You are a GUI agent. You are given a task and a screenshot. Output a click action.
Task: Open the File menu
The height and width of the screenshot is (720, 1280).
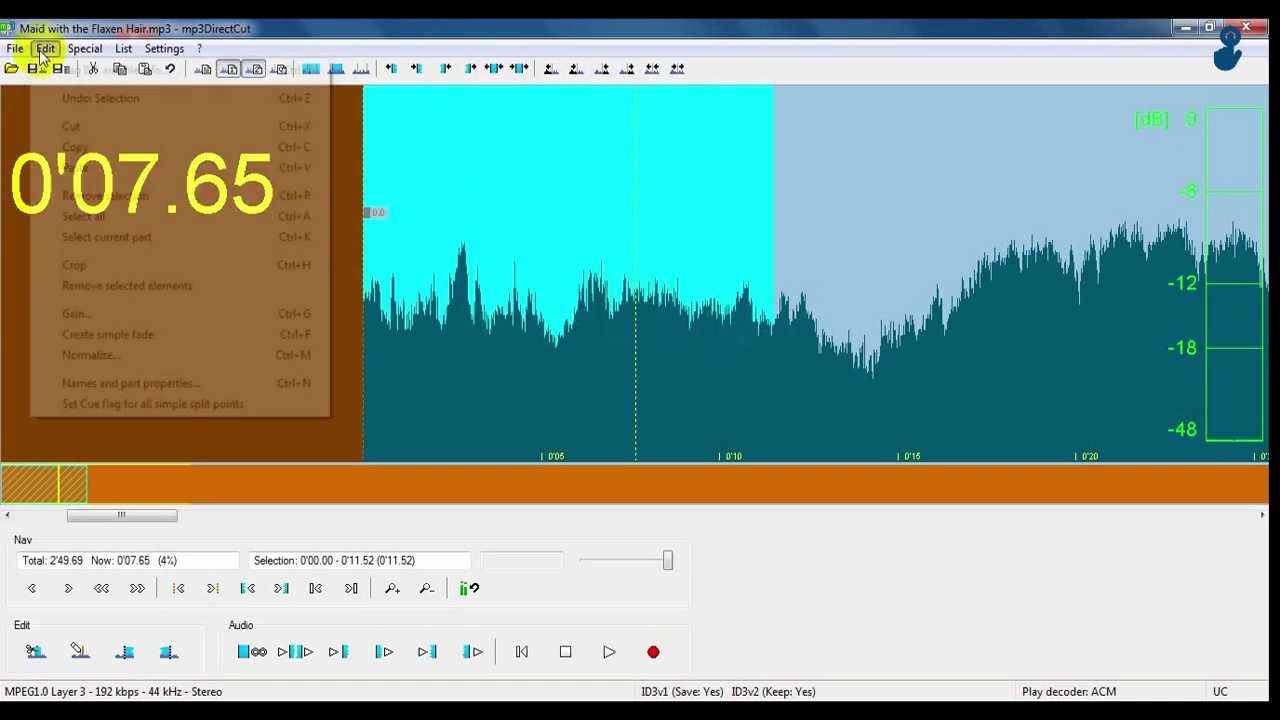pyautogui.click(x=15, y=48)
